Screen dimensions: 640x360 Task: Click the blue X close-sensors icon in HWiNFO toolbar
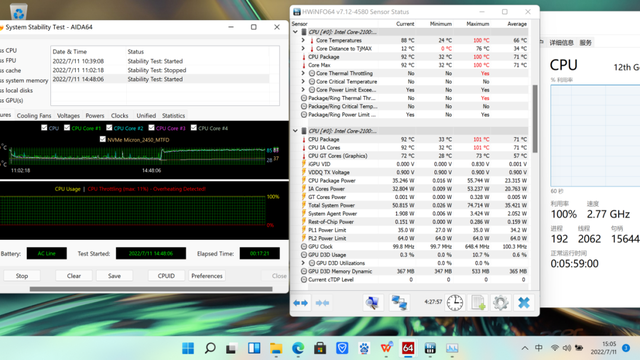pos(524,303)
